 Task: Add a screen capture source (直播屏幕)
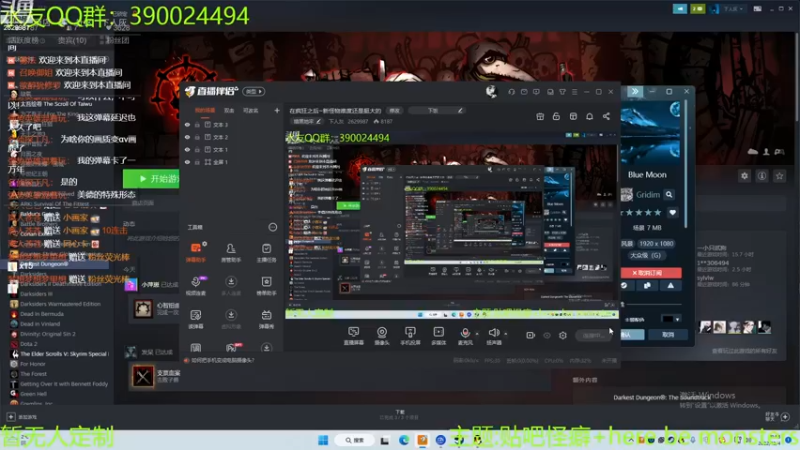pos(353,336)
